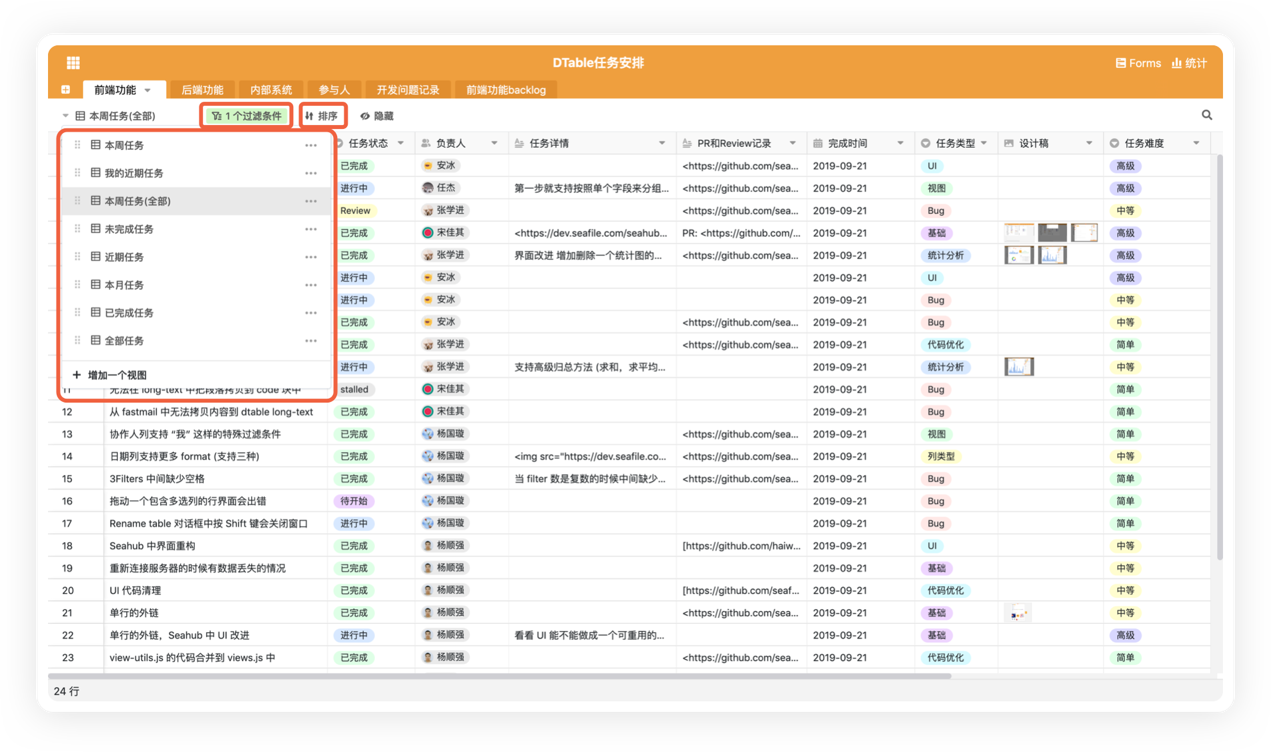The height and width of the screenshot is (752, 1271).
Task: Open options dots for 未完成任务 view
Action: pyautogui.click(x=311, y=230)
